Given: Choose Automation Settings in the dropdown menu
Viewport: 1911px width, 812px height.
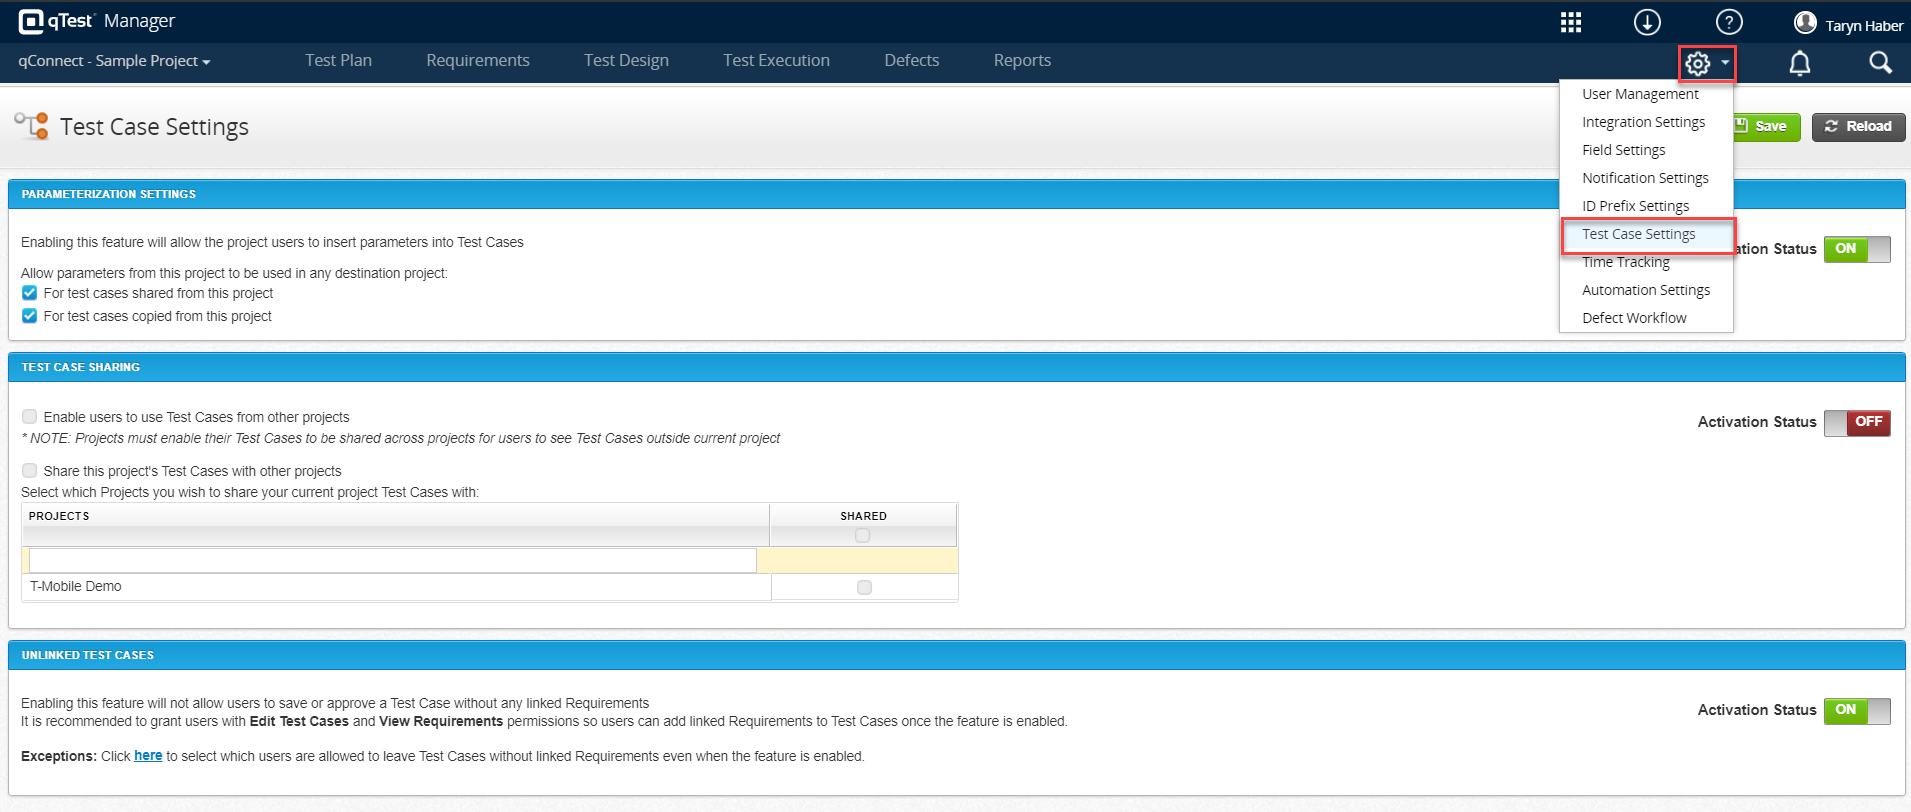Looking at the screenshot, I should pos(1646,290).
